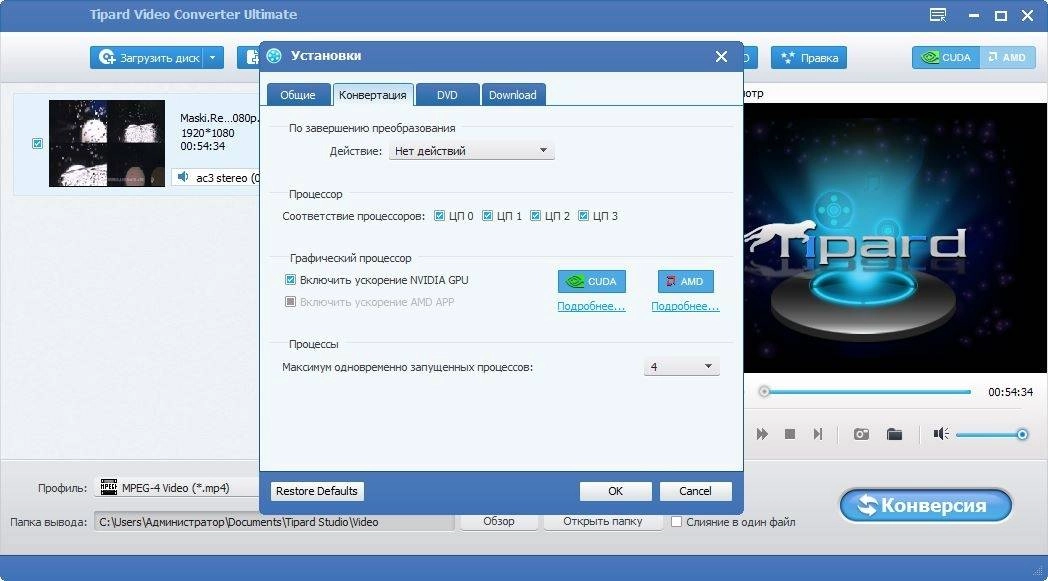Image resolution: width=1048 pixels, height=581 pixels.
Task: Click Cancel in the settings dialog
Action: point(695,491)
